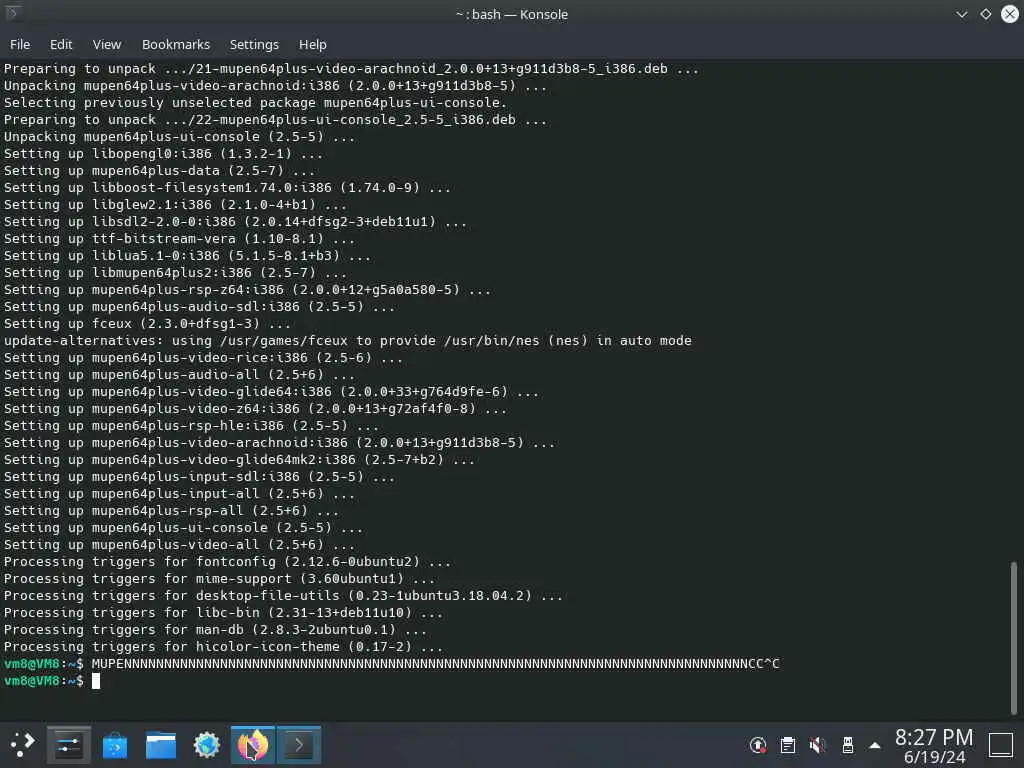
Task: Click the 'update-alternatives: using /usr/games/fceux' line
Action: pos(347,340)
